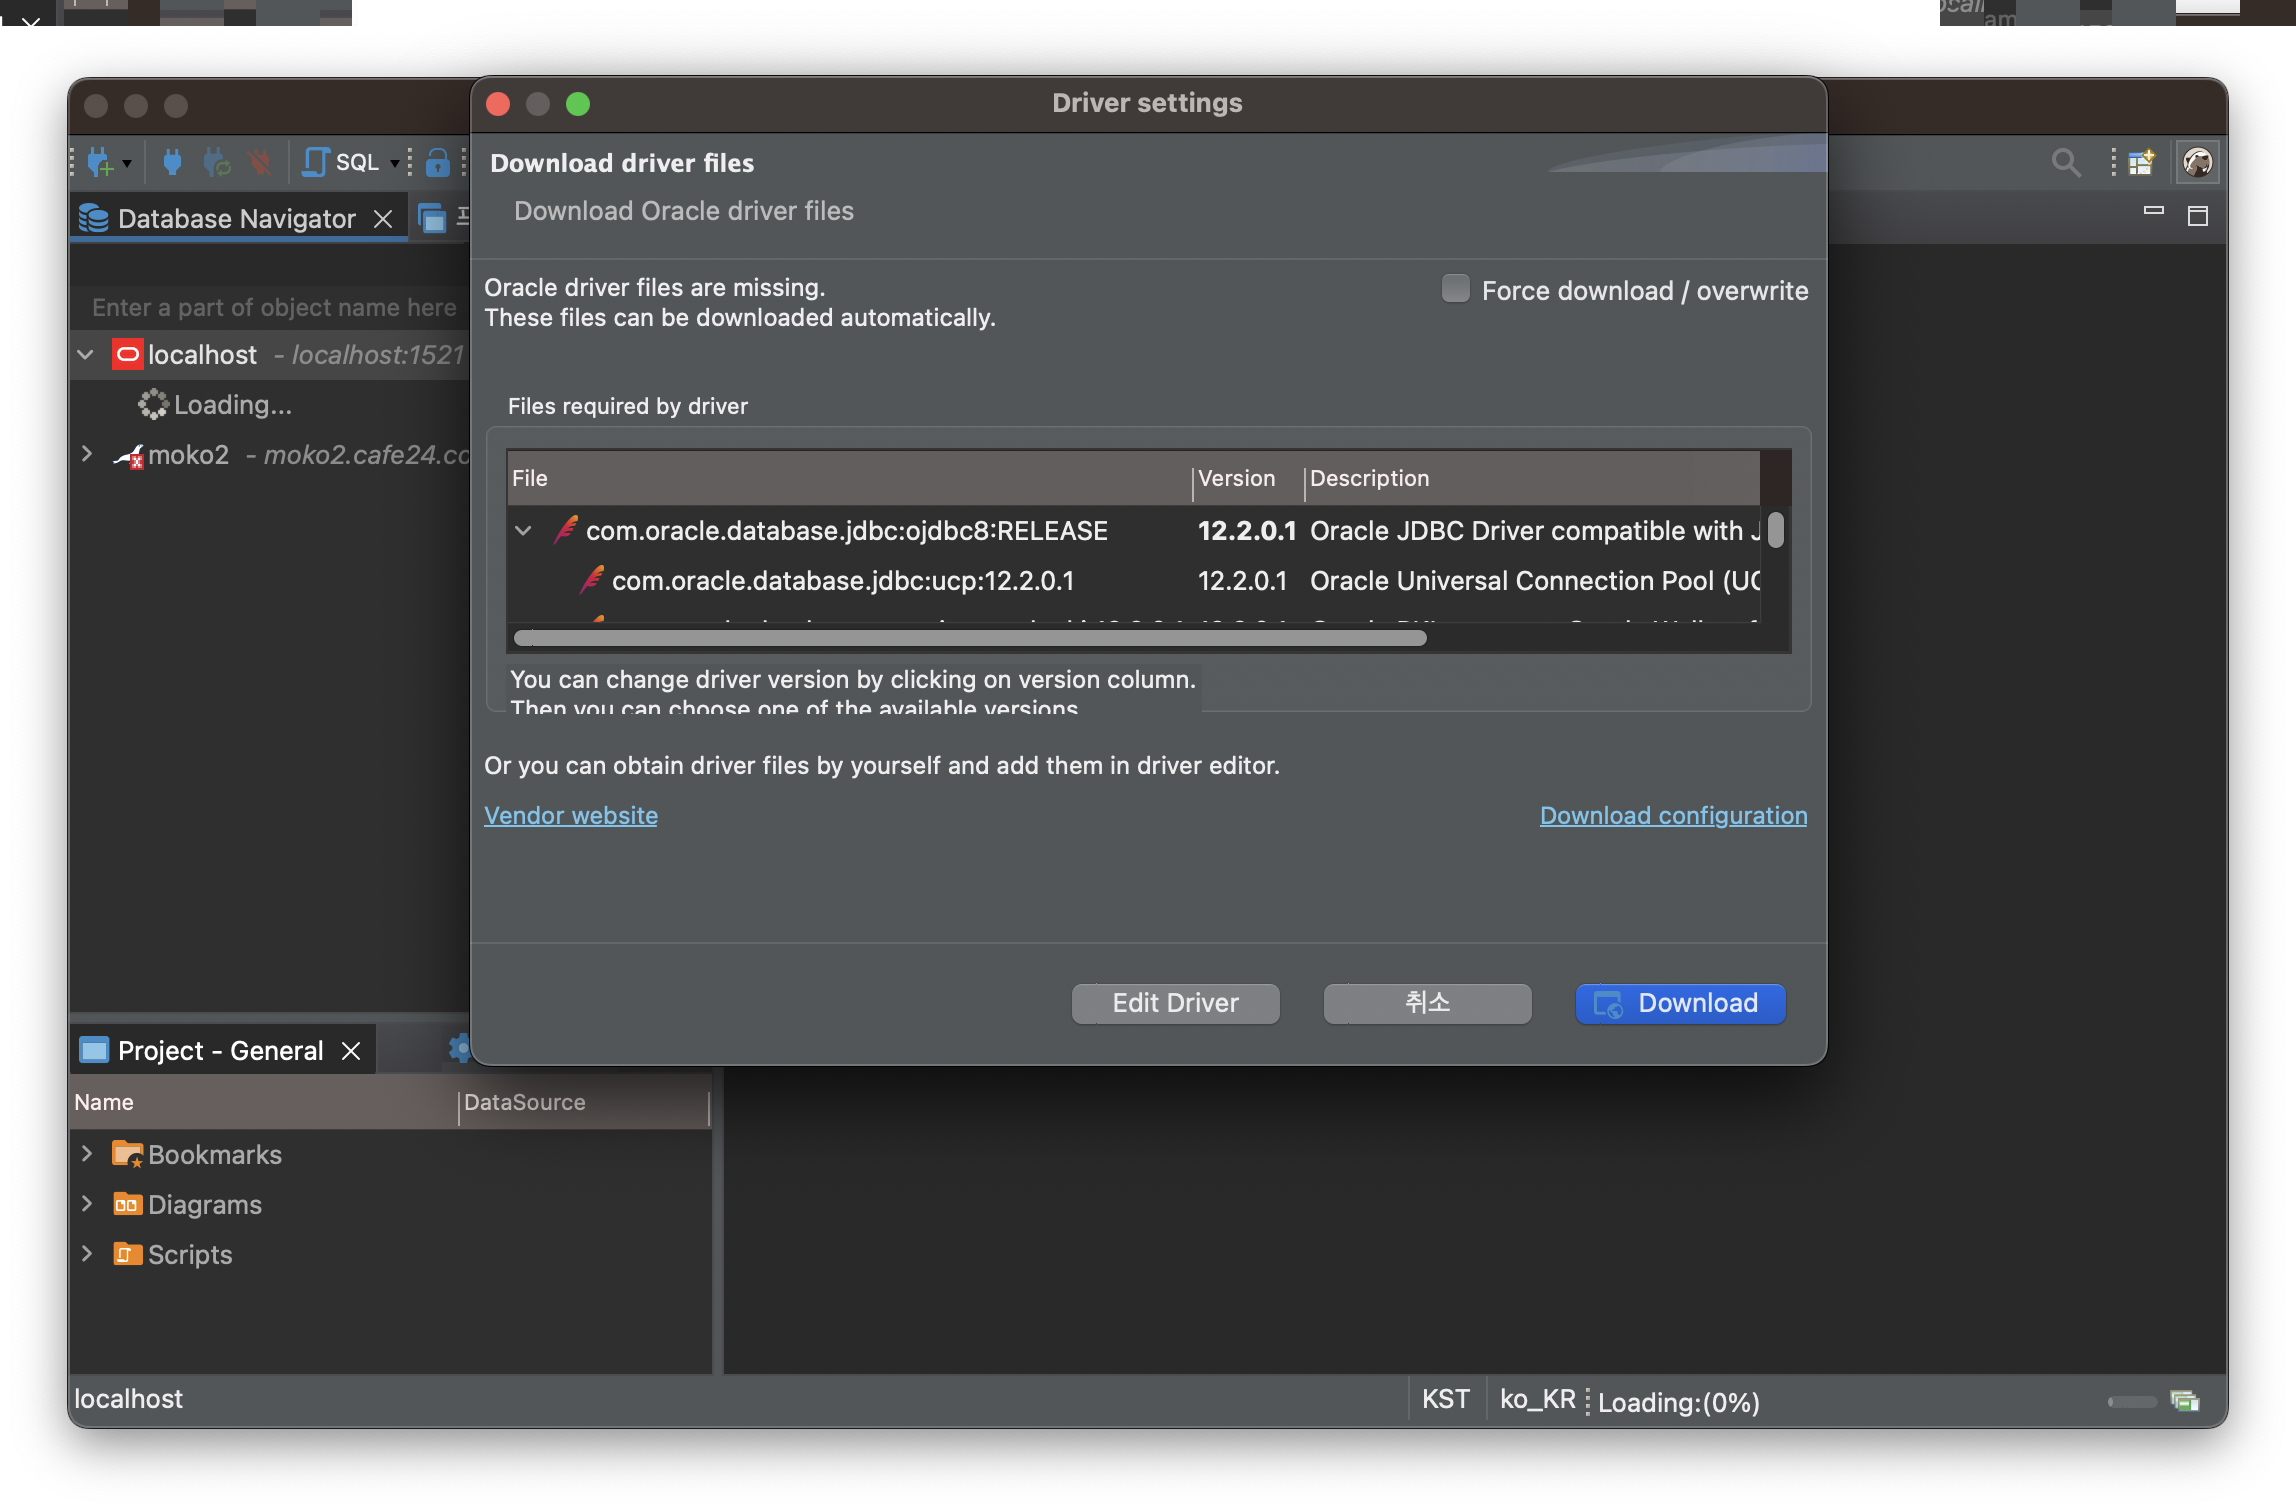Click the horizontal scrollbar in files table
Image resolution: width=2296 pixels, height=1512 pixels.
pyautogui.click(x=968, y=638)
